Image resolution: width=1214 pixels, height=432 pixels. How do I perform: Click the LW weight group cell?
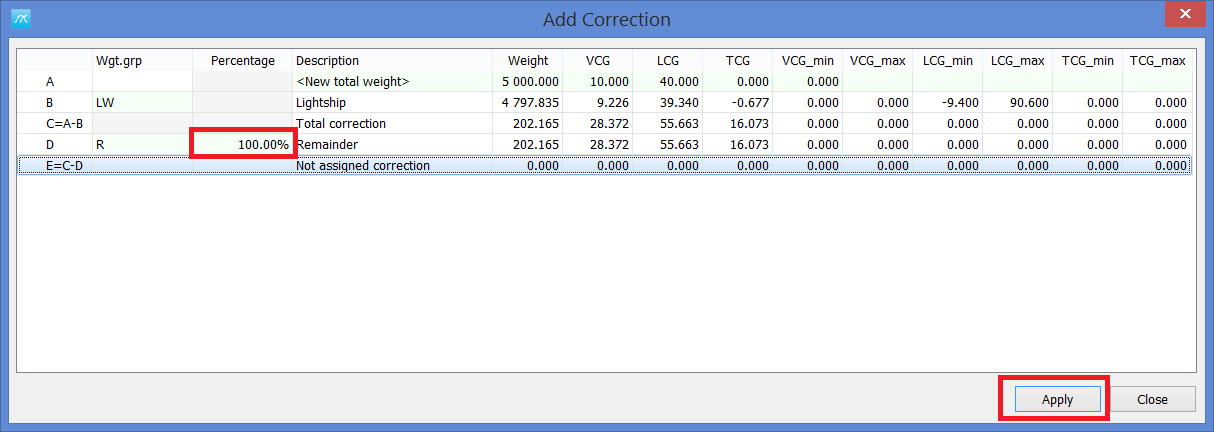[x=142, y=102]
